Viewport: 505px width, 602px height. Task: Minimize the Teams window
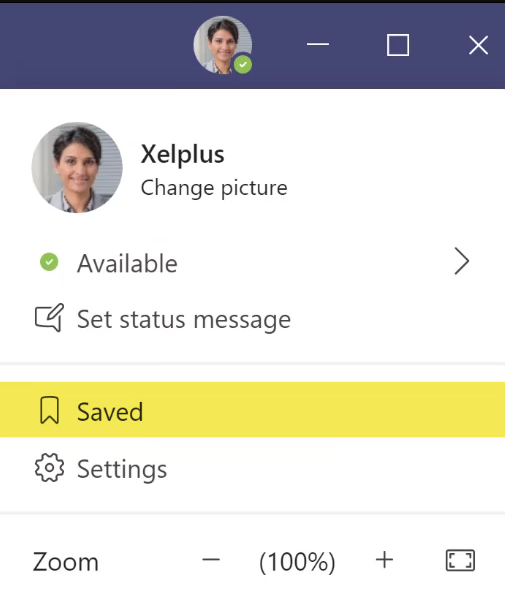pyautogui.click(x=318, y=45)
